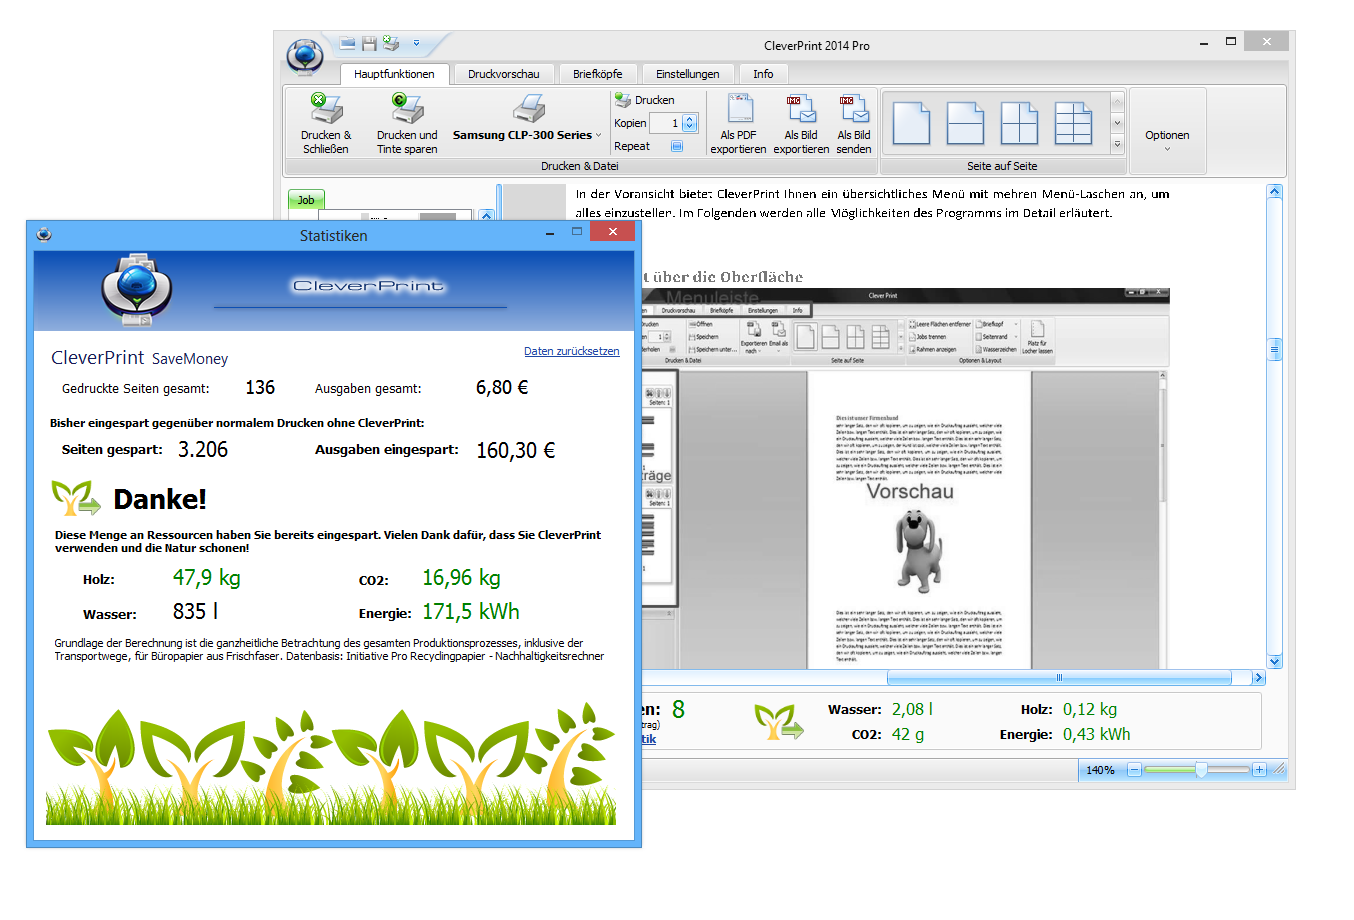The image size is (1354, 920).
Task: Click the vertical scrollbar down arrow
Action: pos(1274,661)
